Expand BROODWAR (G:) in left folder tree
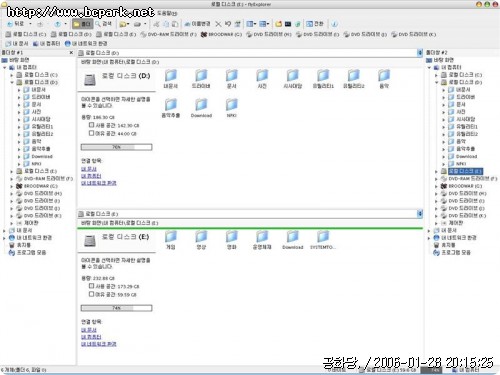Viewport: 500px width, 375px height. [x=12, y=186]
